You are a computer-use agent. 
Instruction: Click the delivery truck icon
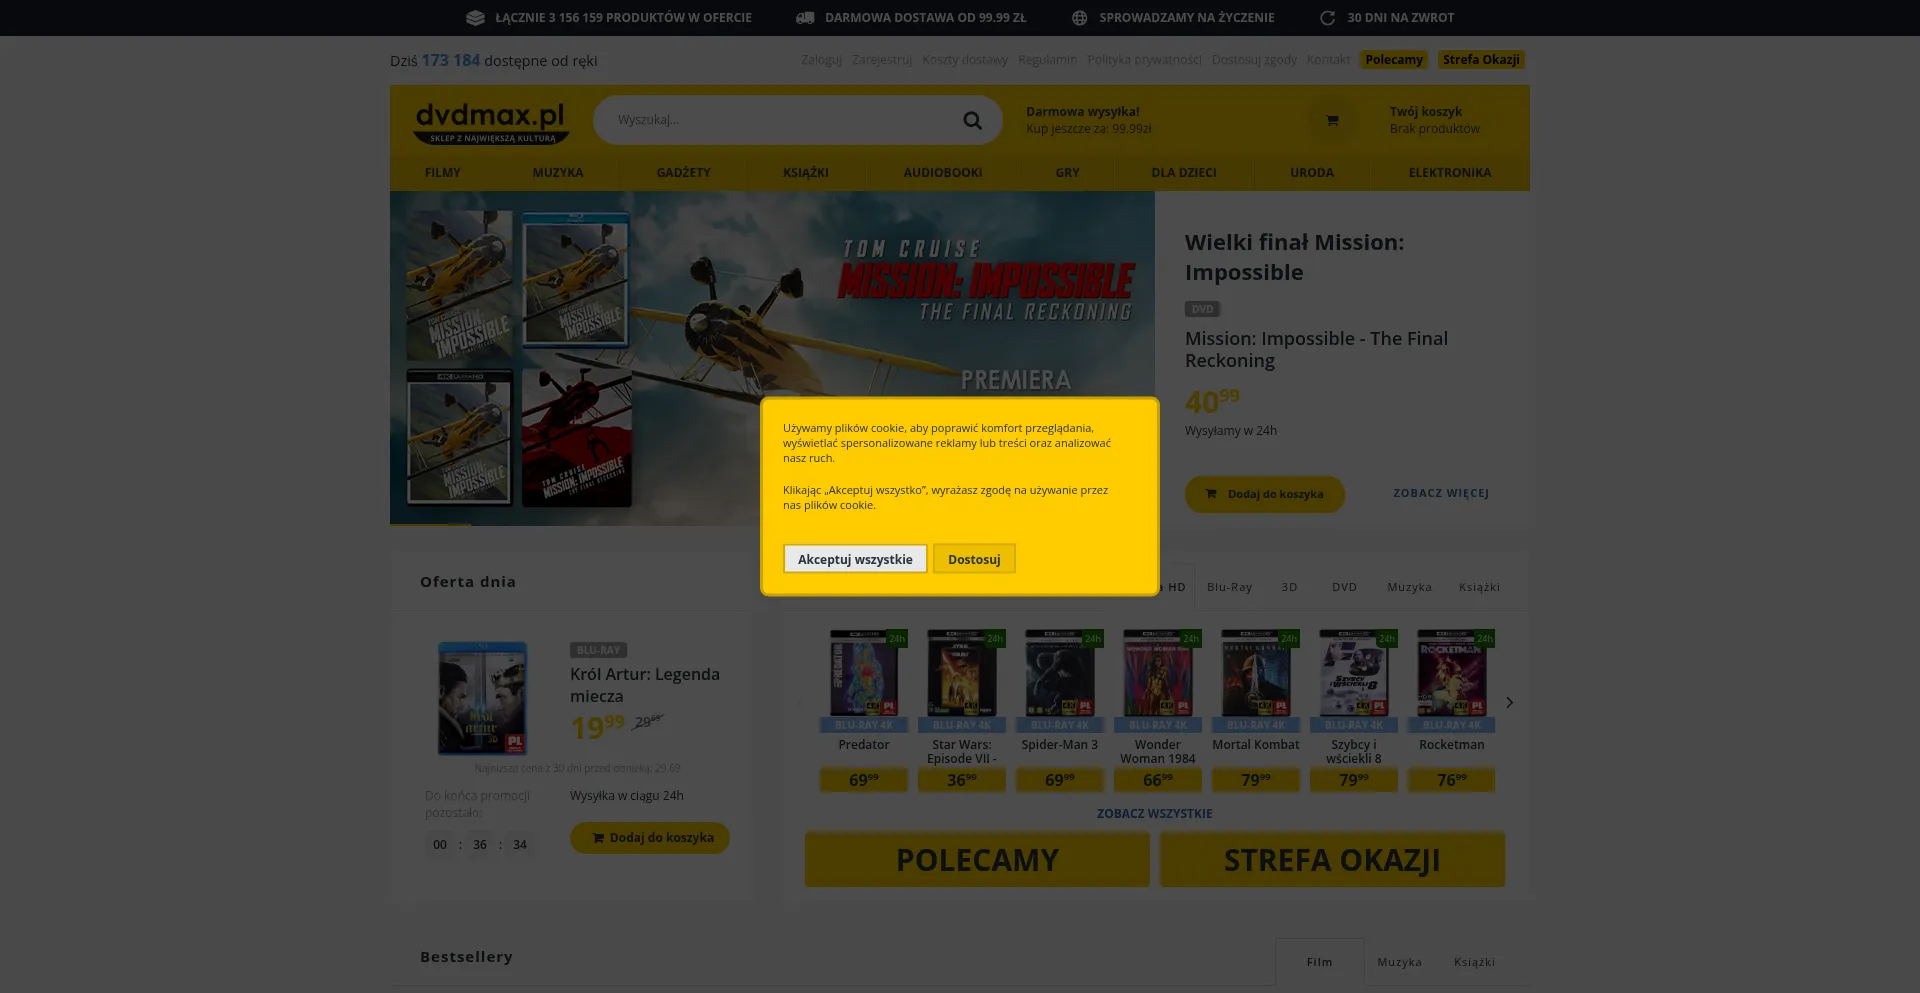(805, 18)
